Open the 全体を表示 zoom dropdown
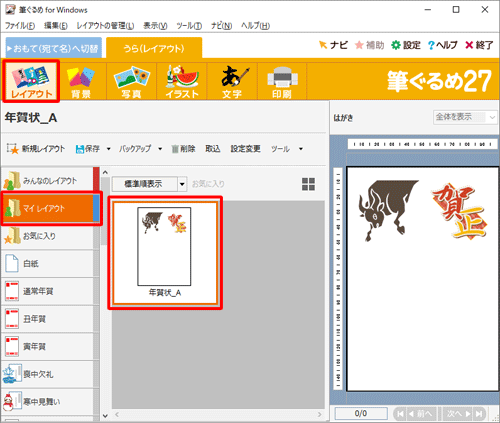 [465, 117]
